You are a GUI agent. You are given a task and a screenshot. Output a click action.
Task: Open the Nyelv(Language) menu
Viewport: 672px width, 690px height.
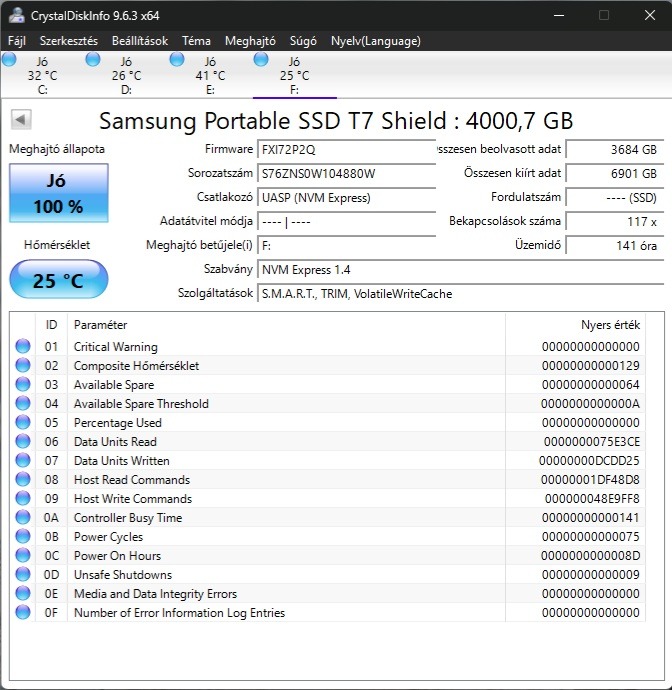[376, 41]
